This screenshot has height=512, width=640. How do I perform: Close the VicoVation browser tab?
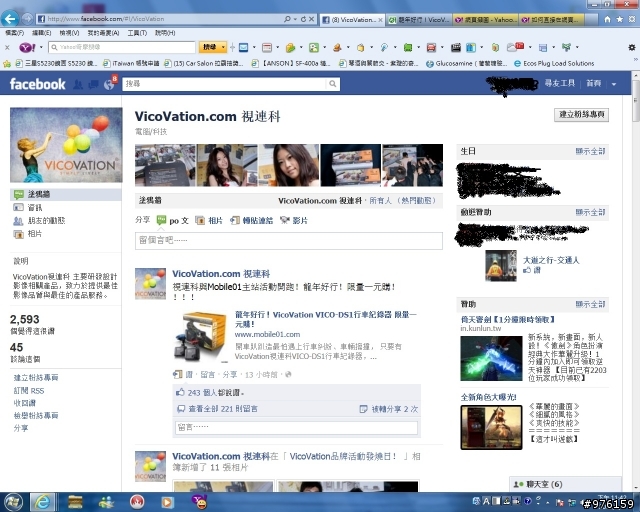pyautogui.click(x=380, y=20)
